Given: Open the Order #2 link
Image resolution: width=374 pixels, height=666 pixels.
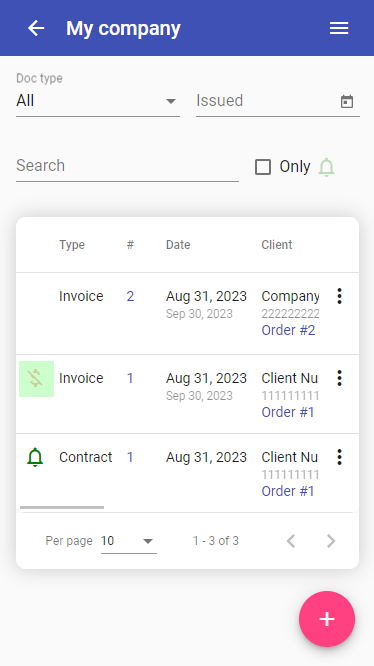Looking at the screenshot, I should [288, 330].
